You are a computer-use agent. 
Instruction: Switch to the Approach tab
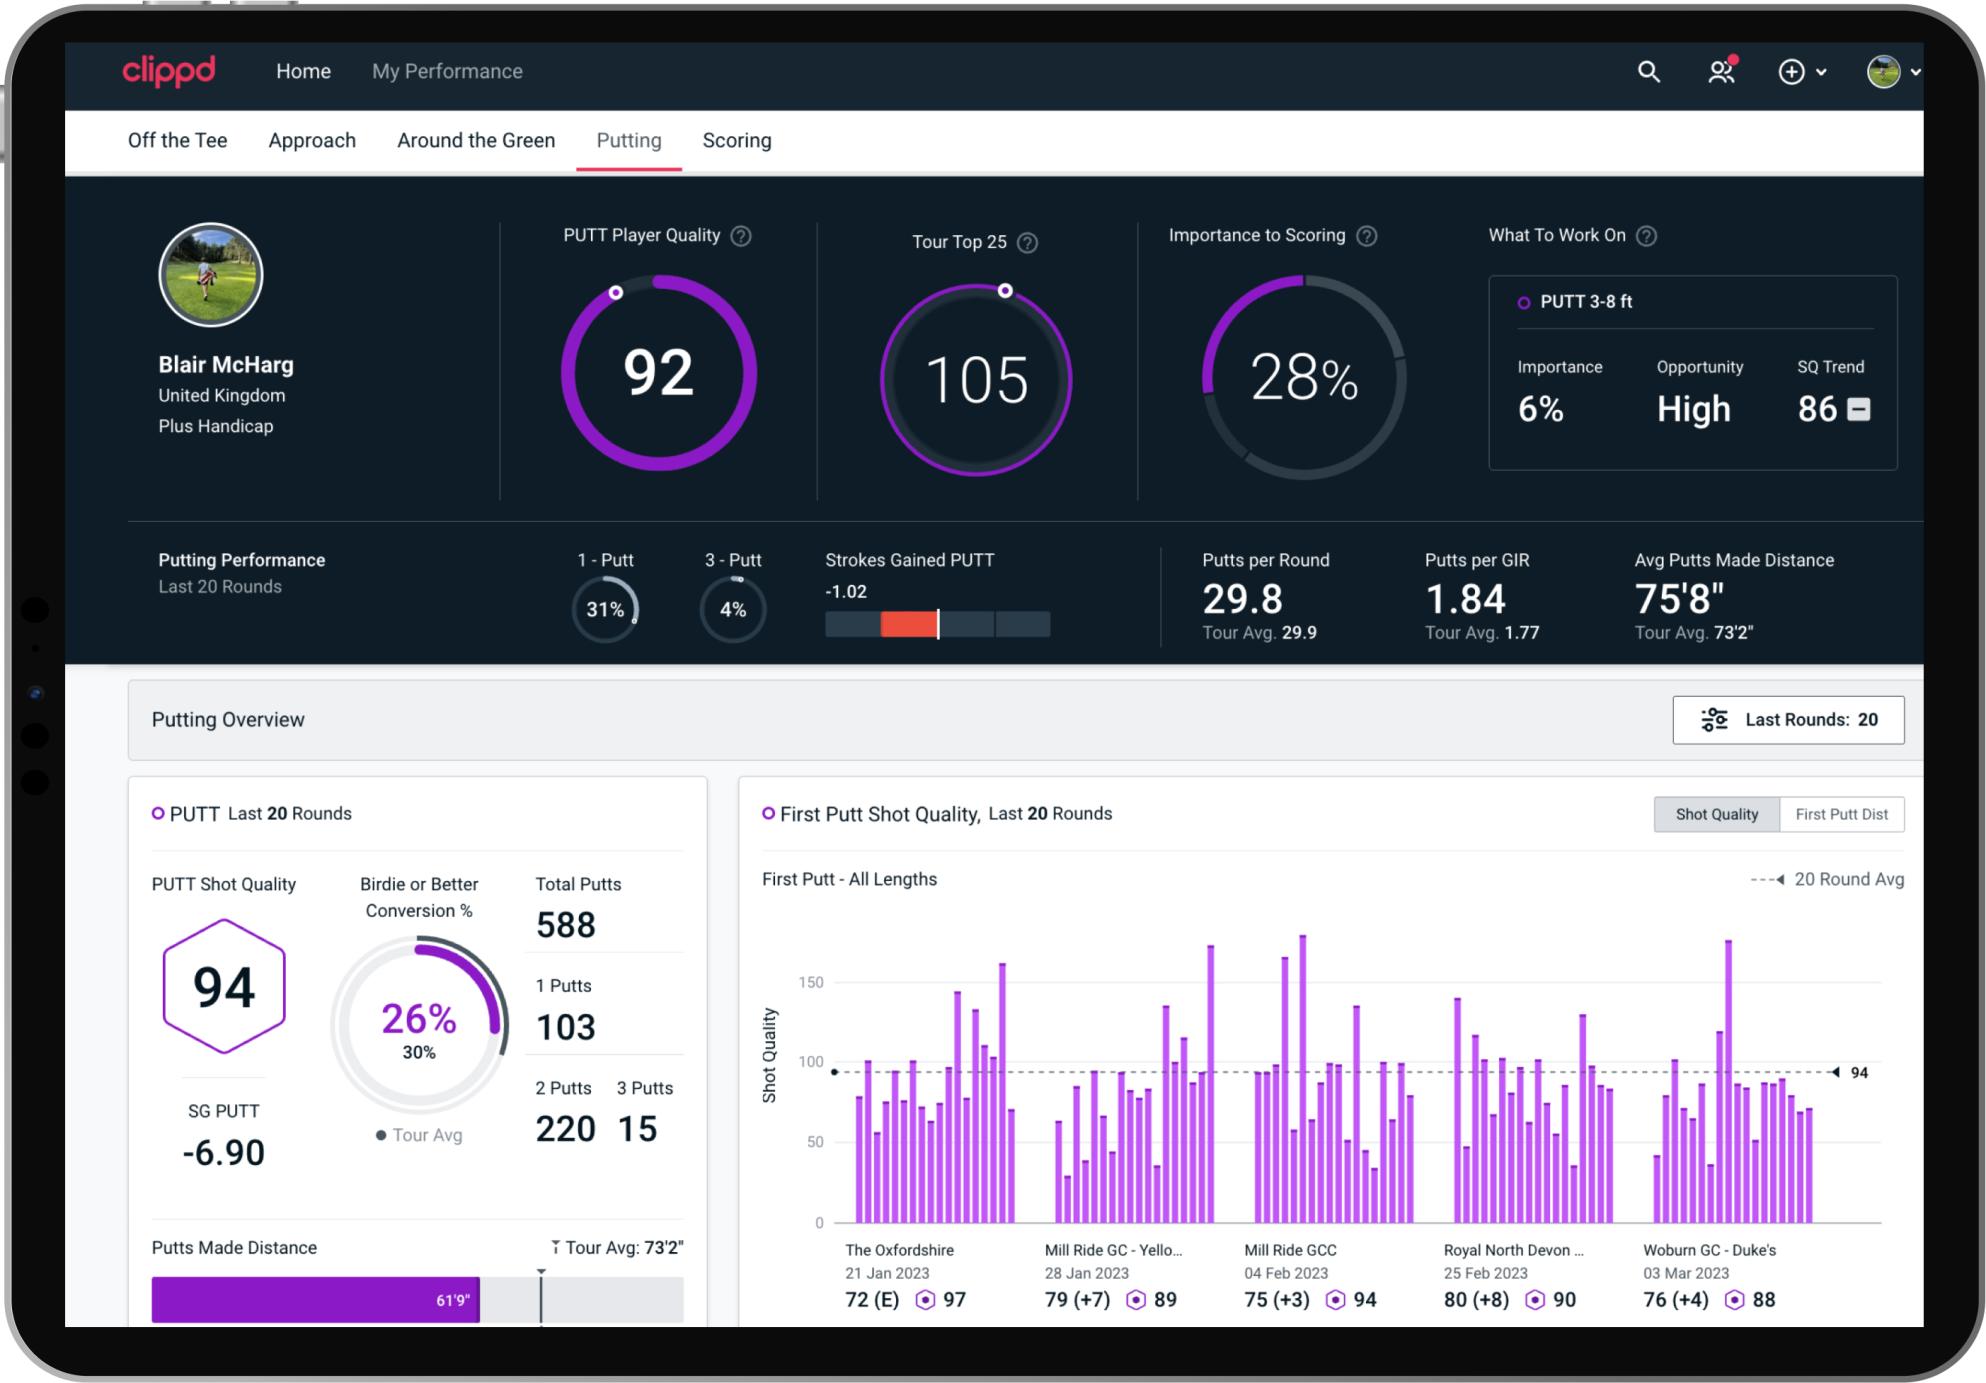pos(312,141)
